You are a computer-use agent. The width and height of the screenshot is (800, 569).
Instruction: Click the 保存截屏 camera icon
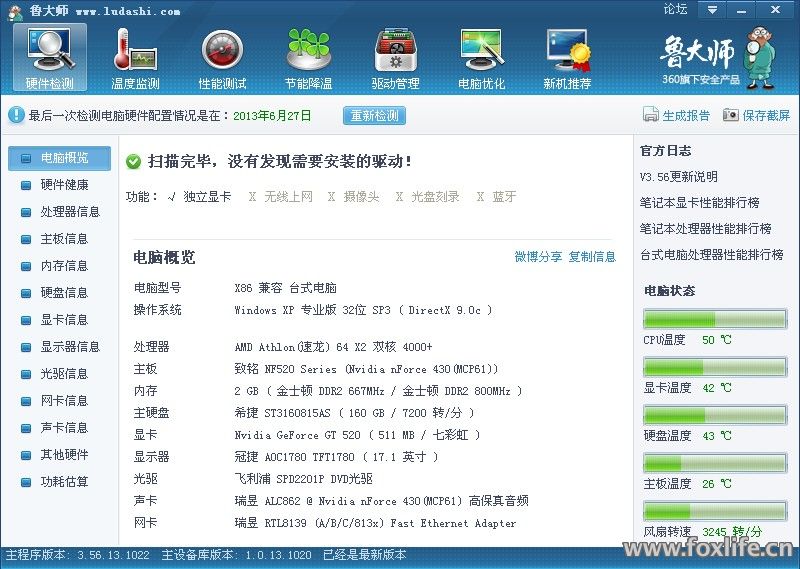pos(731,115)
